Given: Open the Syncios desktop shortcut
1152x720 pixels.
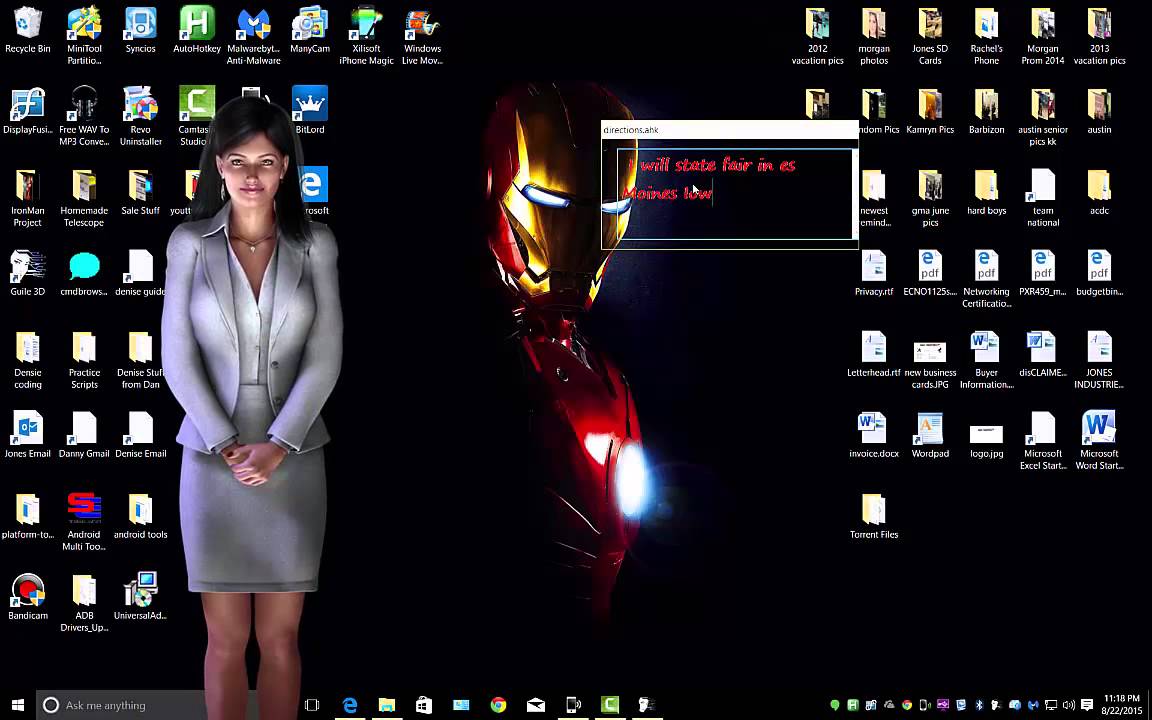Looking at the screenshot, I should click(x=140, y=30).
